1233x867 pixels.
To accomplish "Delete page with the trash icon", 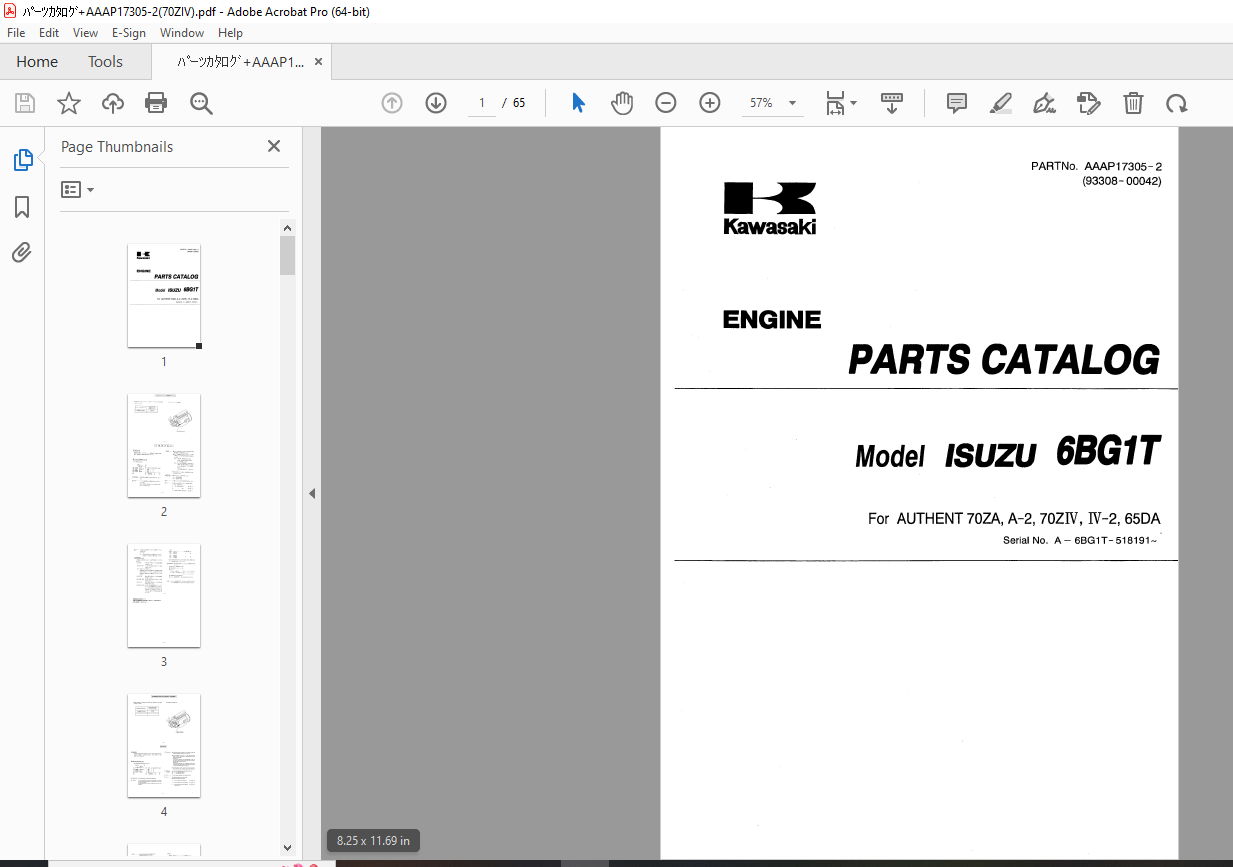I will pos(1133,103).
